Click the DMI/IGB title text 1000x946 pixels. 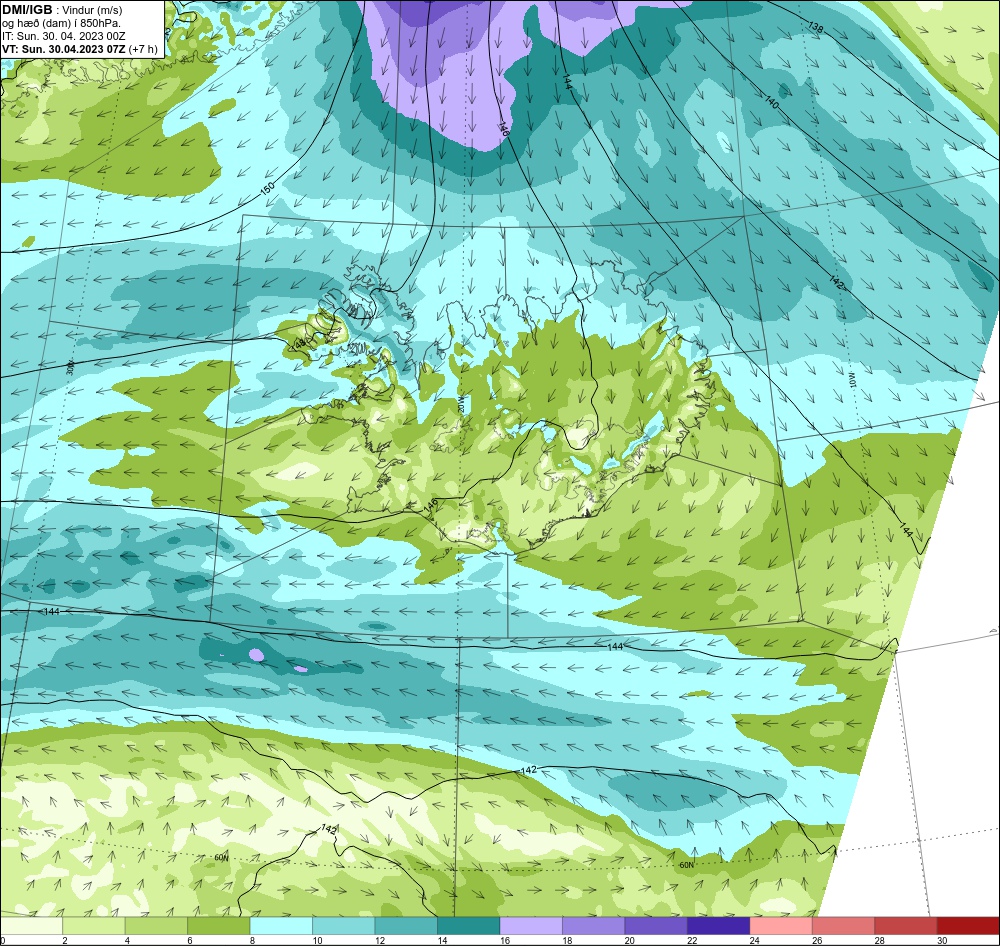[x=27, y=10]
